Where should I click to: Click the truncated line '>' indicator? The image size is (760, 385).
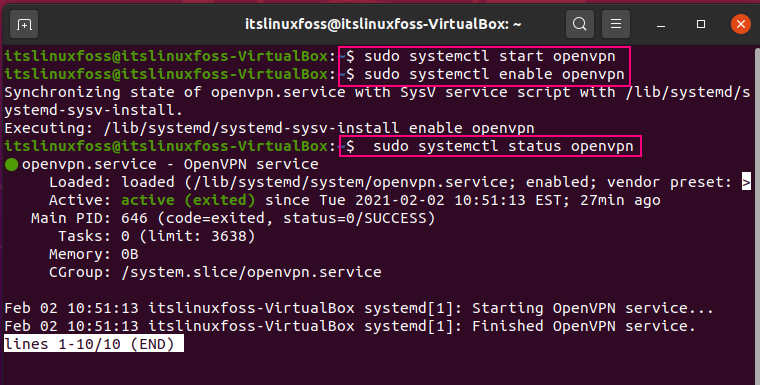coord(746,182)
